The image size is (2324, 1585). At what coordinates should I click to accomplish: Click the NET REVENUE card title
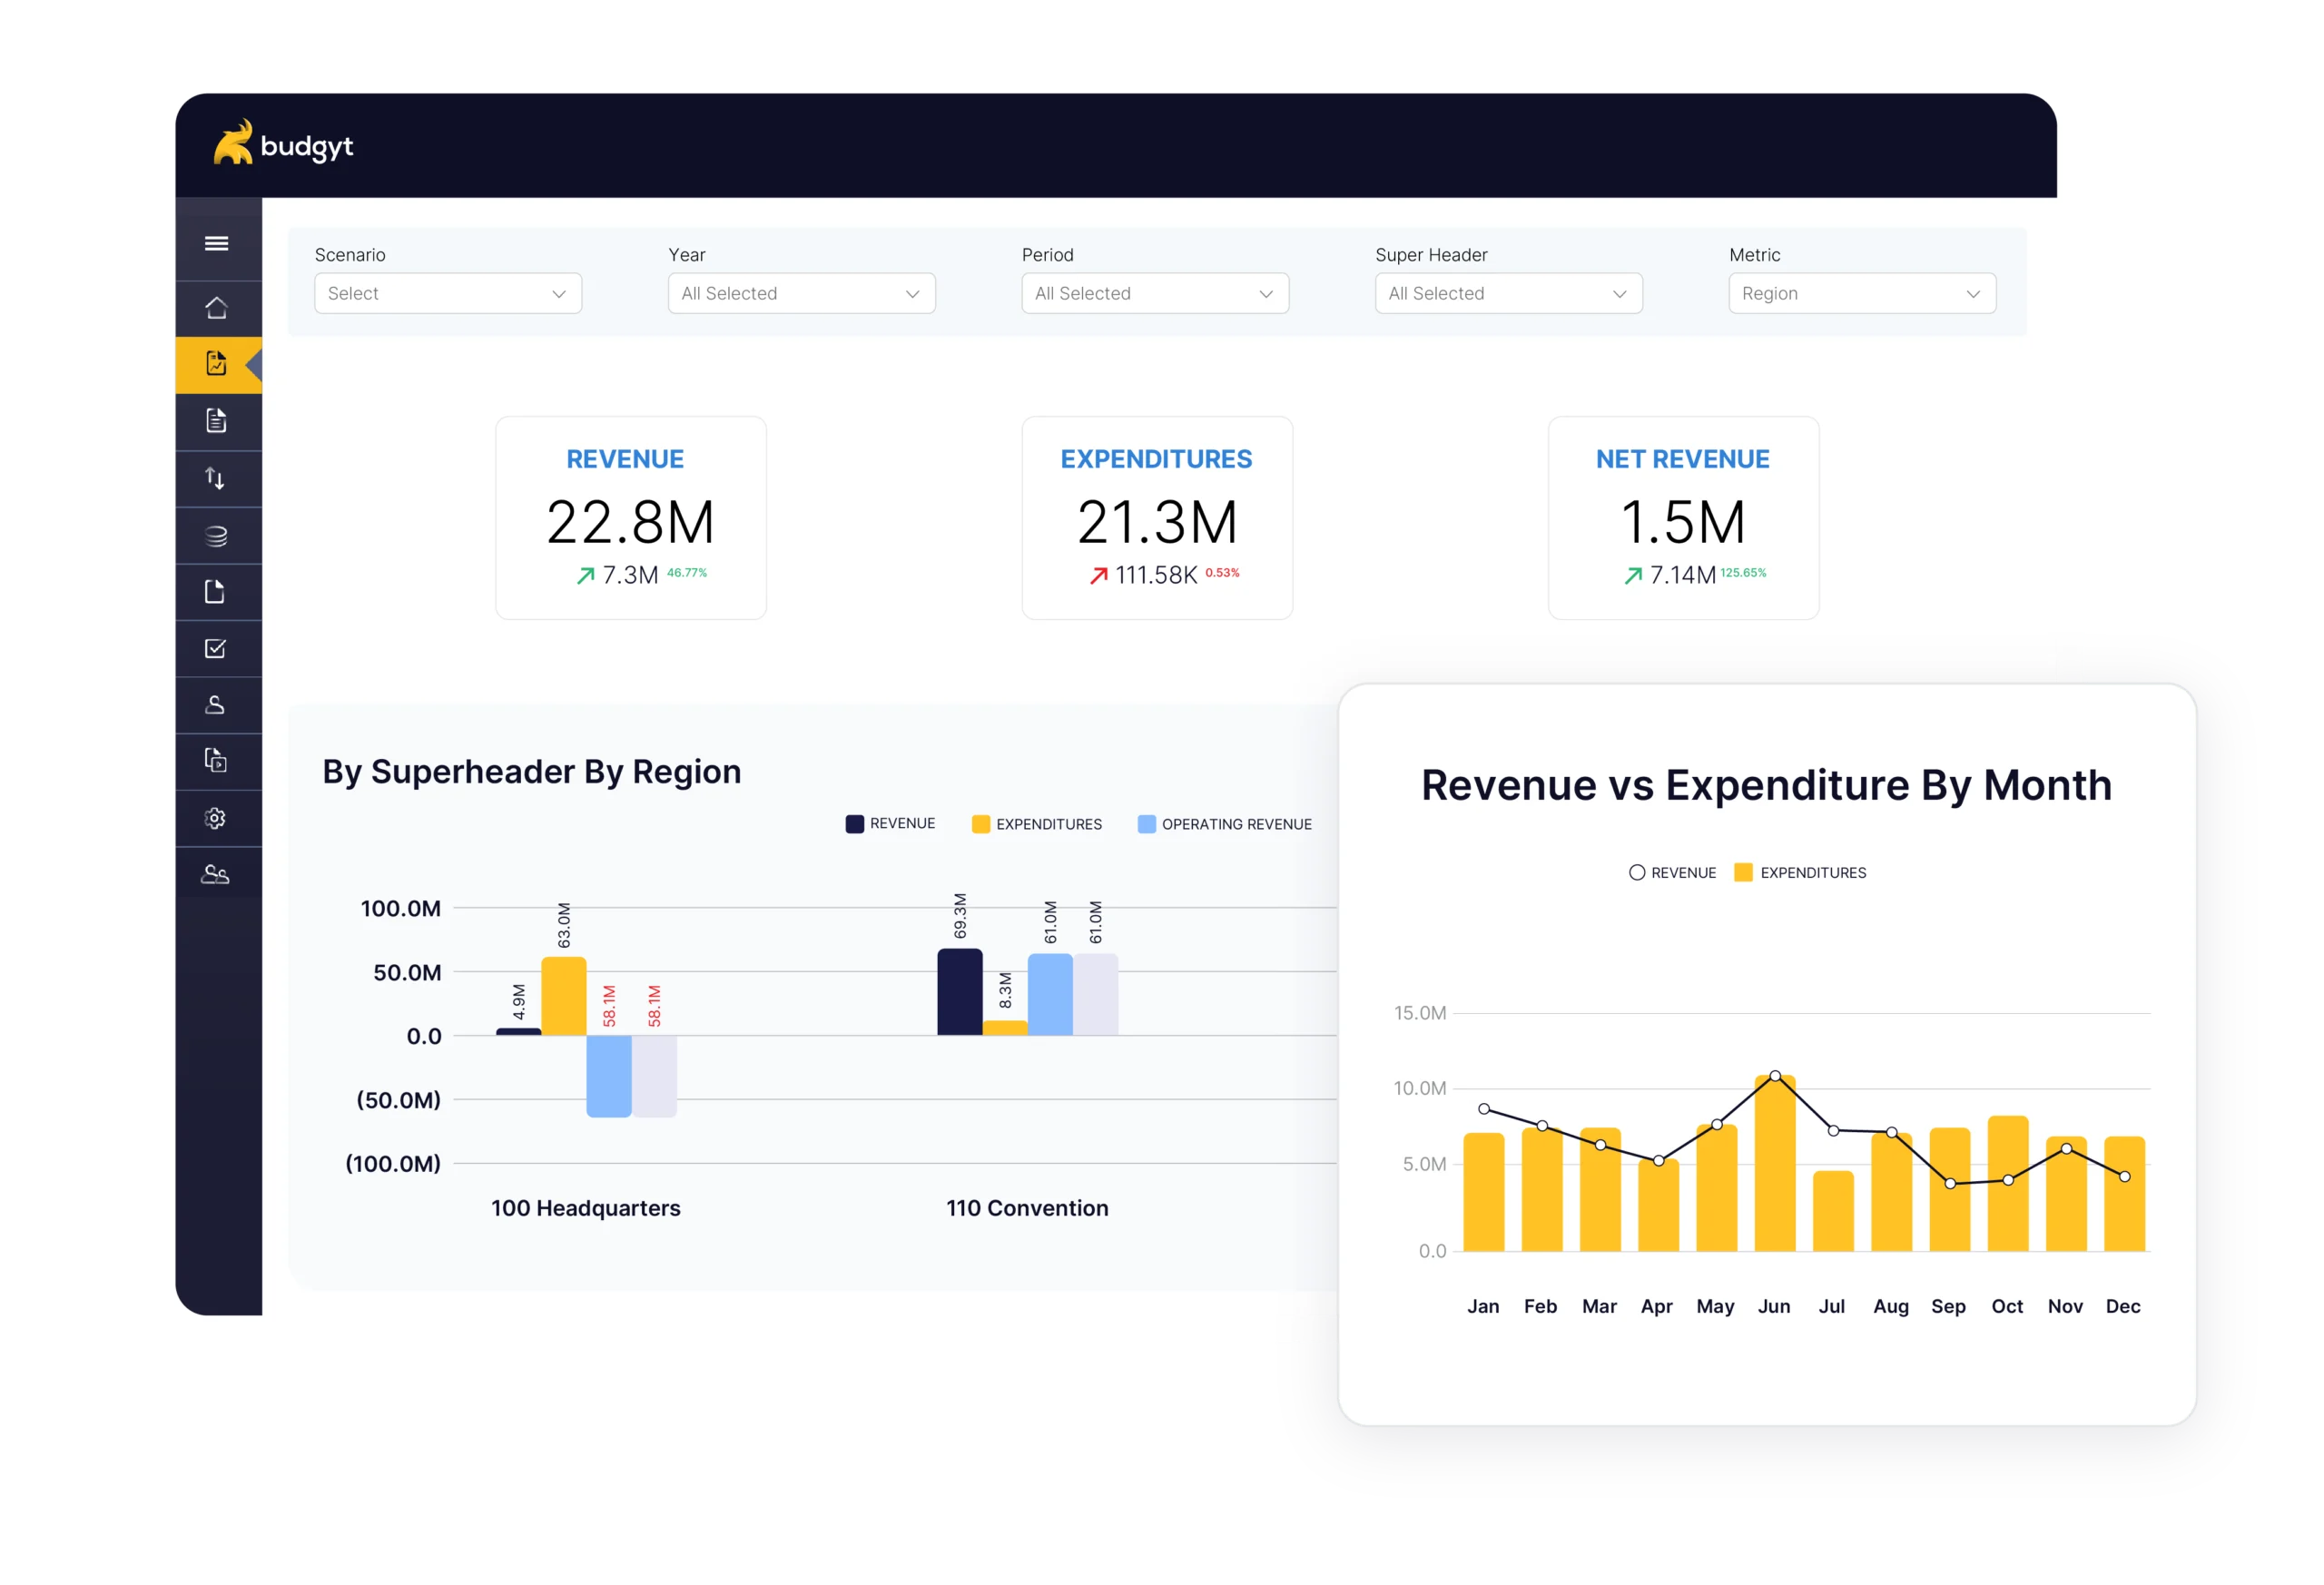(x=1682, y=459)
